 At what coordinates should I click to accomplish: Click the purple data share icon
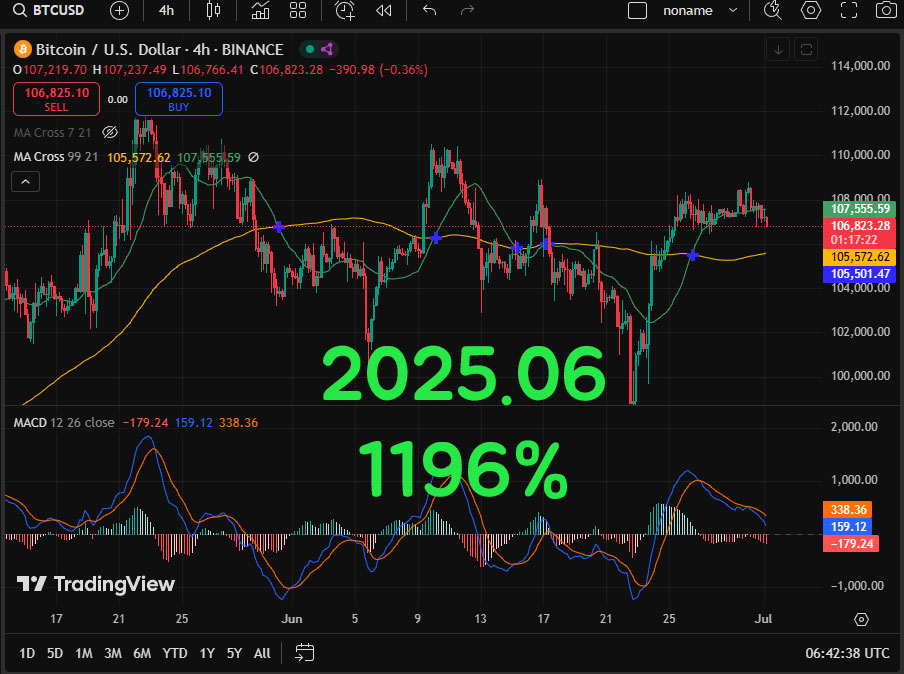327,50
